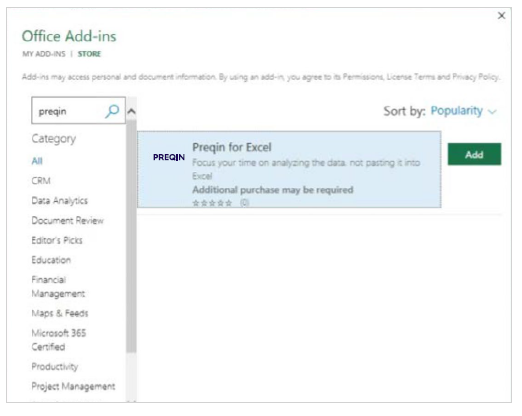This screenshot has width=522, height=416.
Task: Open the Sort by Popularity dropdown
Action: point(463,111)
